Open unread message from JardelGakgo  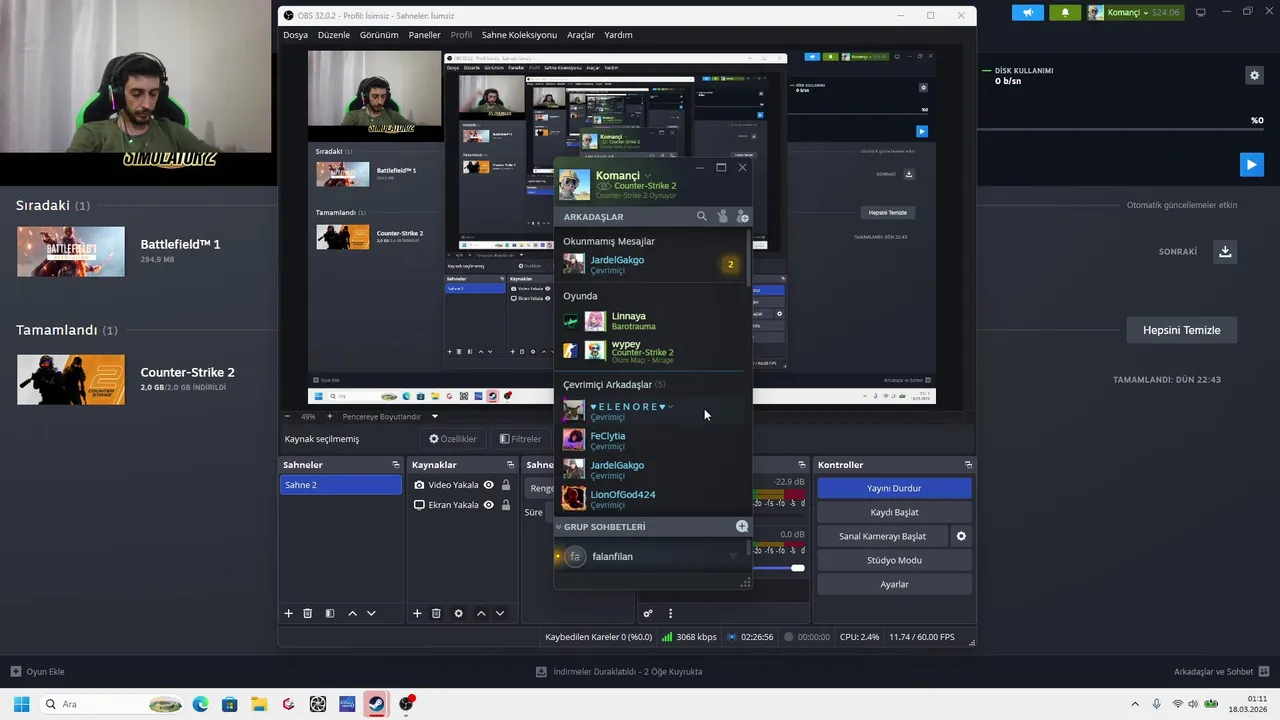click(651, 264)
